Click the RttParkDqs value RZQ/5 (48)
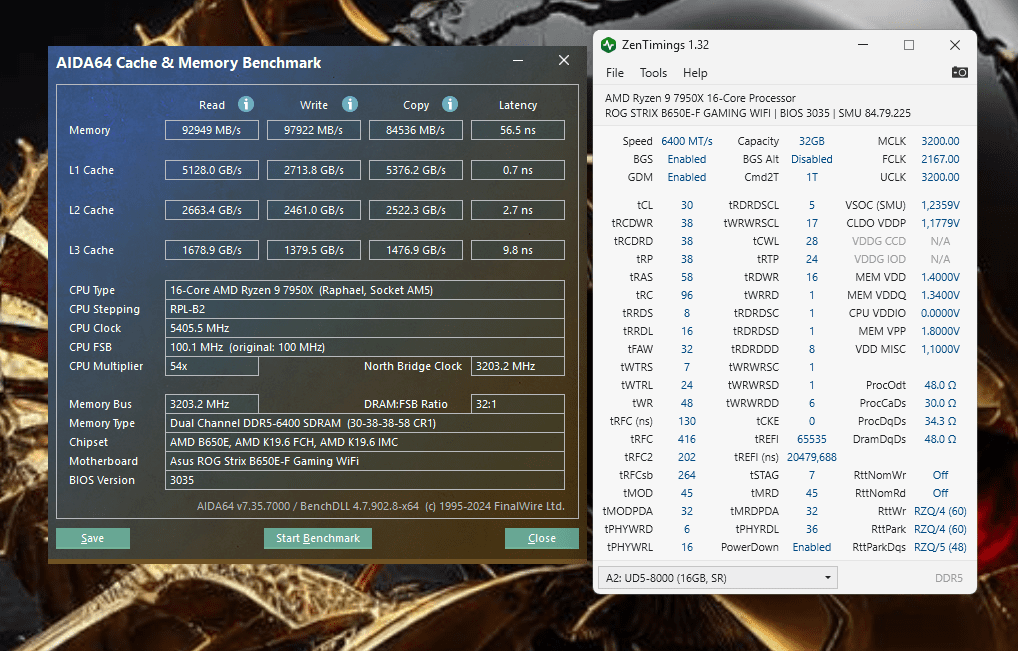The height and width of the screenshot is (651, 1018). (940, 547)
